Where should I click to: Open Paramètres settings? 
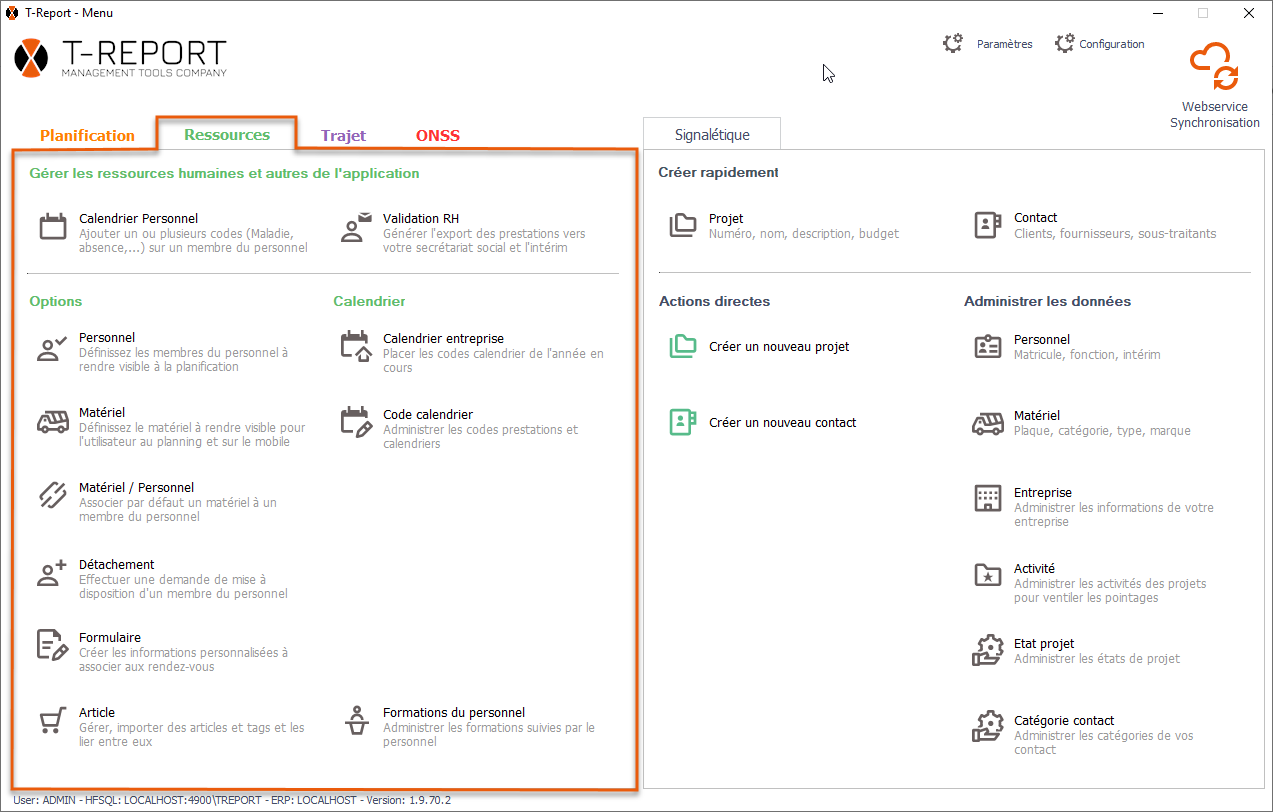point(988,44)
